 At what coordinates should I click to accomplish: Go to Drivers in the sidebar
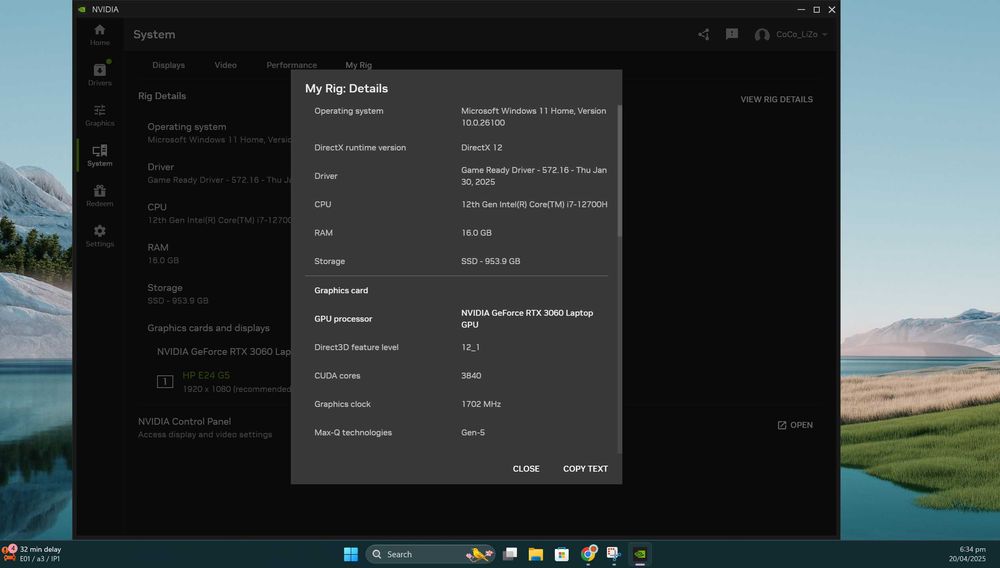click(x=99, y=75)
